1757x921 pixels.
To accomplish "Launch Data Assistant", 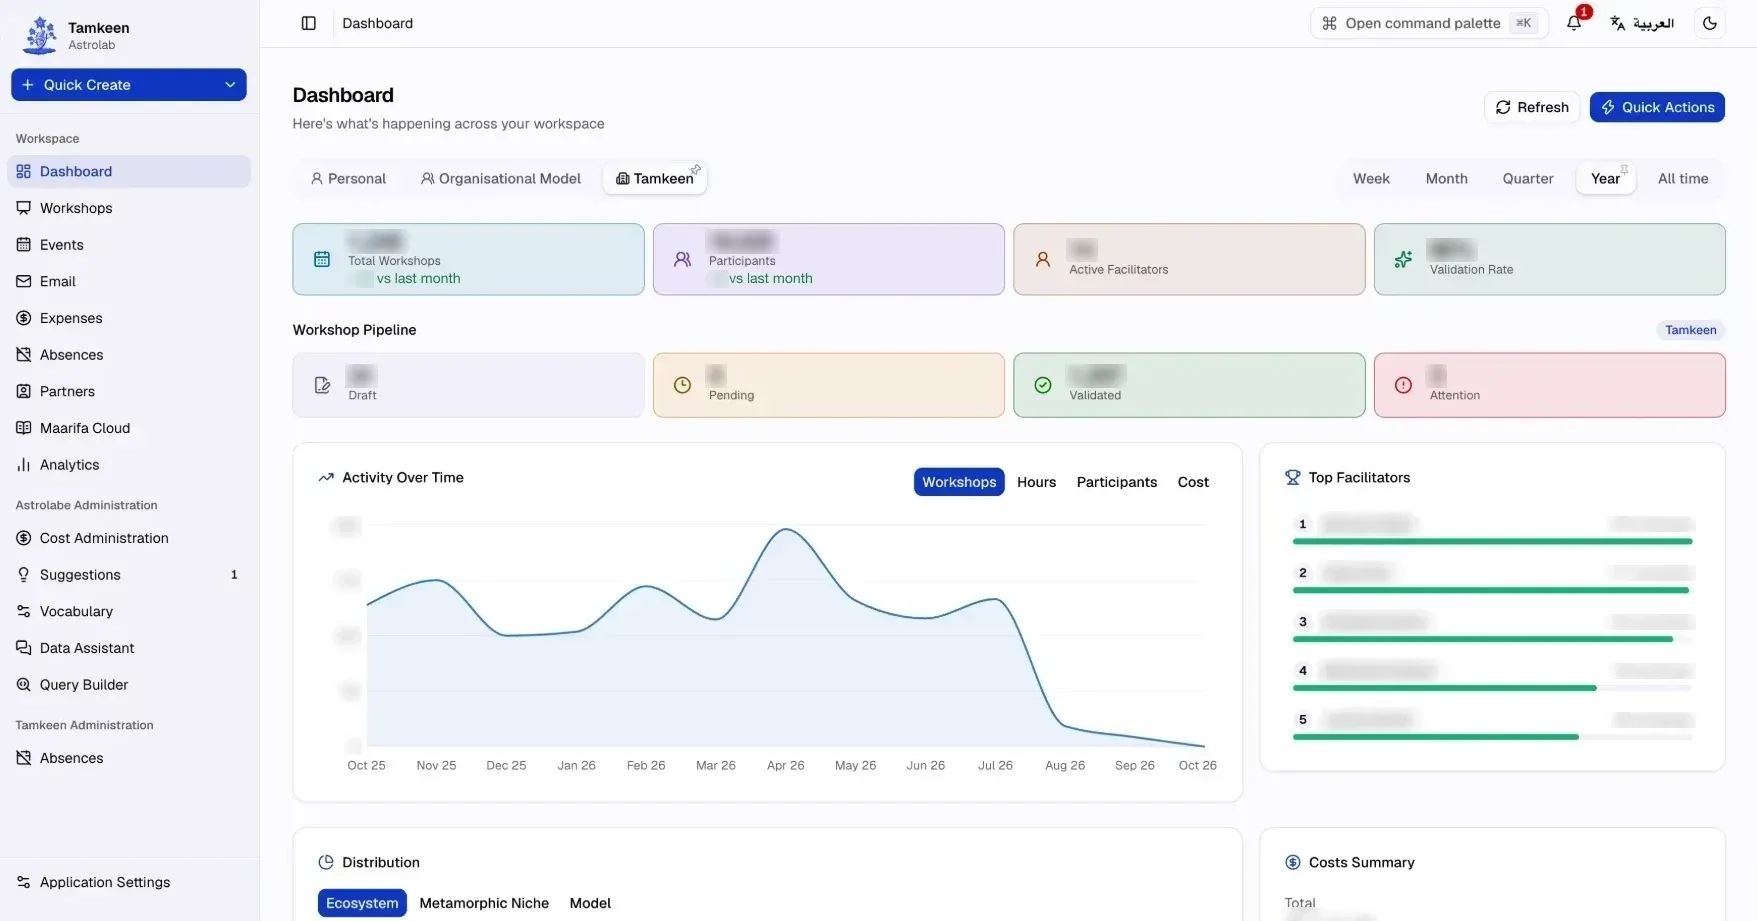I will coord(129,648).
